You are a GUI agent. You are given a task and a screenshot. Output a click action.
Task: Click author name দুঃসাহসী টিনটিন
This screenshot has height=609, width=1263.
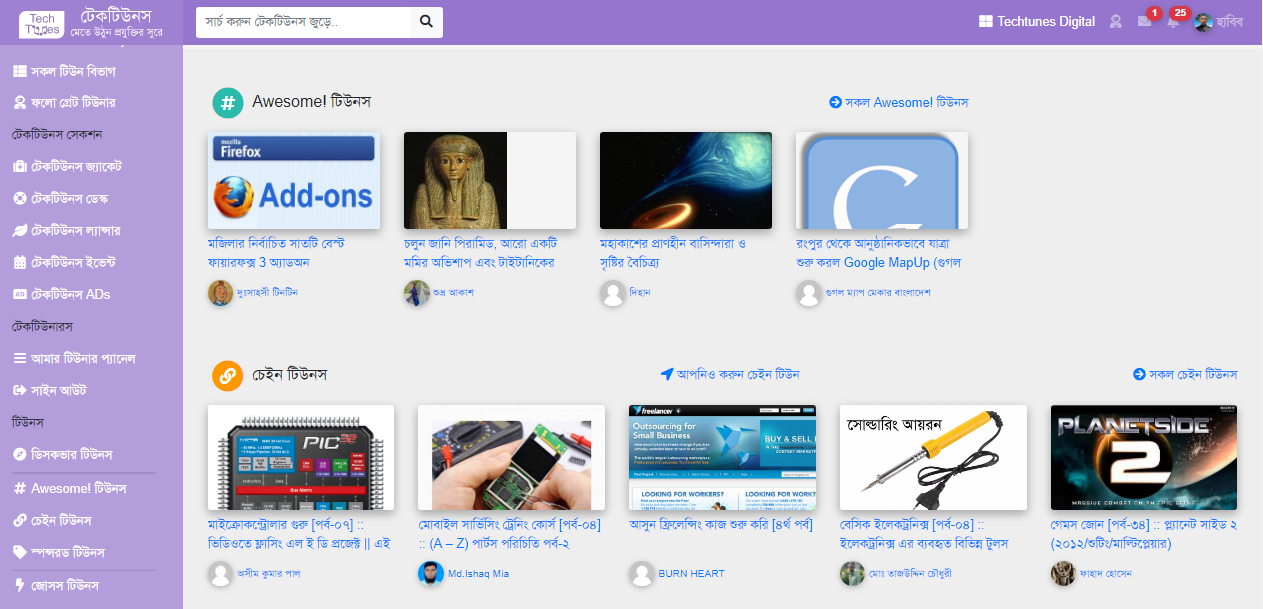268,293
